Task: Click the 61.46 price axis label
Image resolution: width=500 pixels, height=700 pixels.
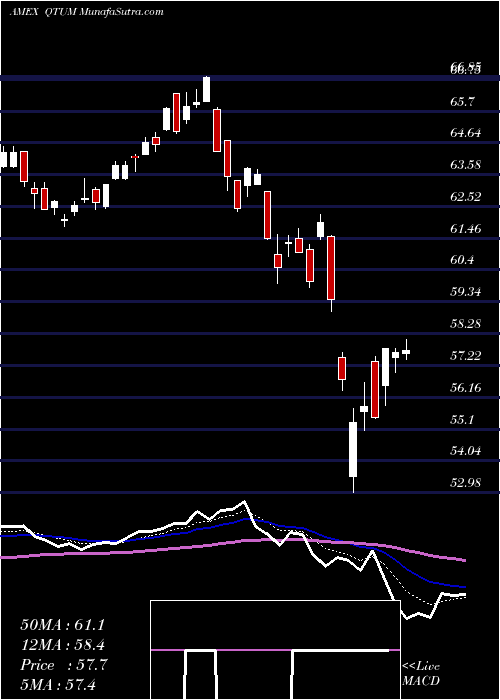Action: [x=467, y=229]
